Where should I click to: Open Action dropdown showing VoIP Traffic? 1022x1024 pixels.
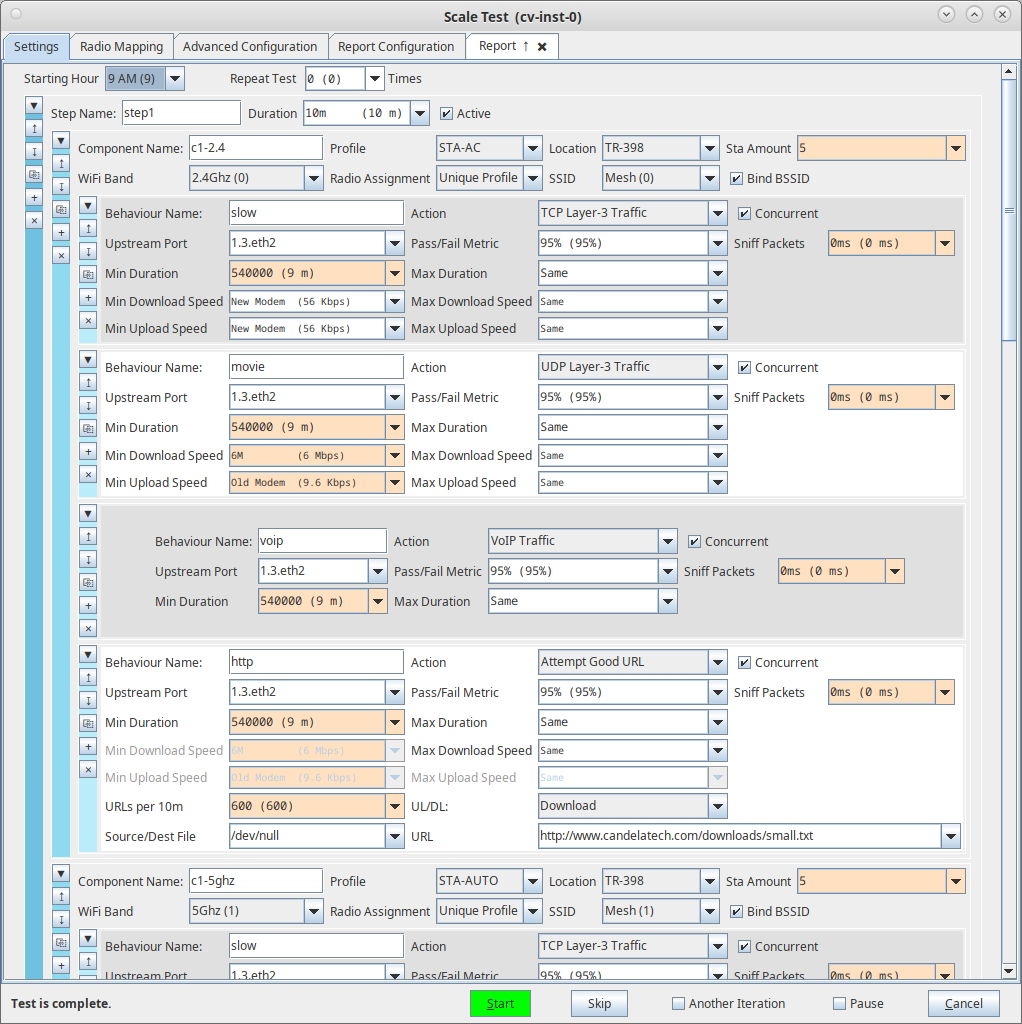point(668,541)
